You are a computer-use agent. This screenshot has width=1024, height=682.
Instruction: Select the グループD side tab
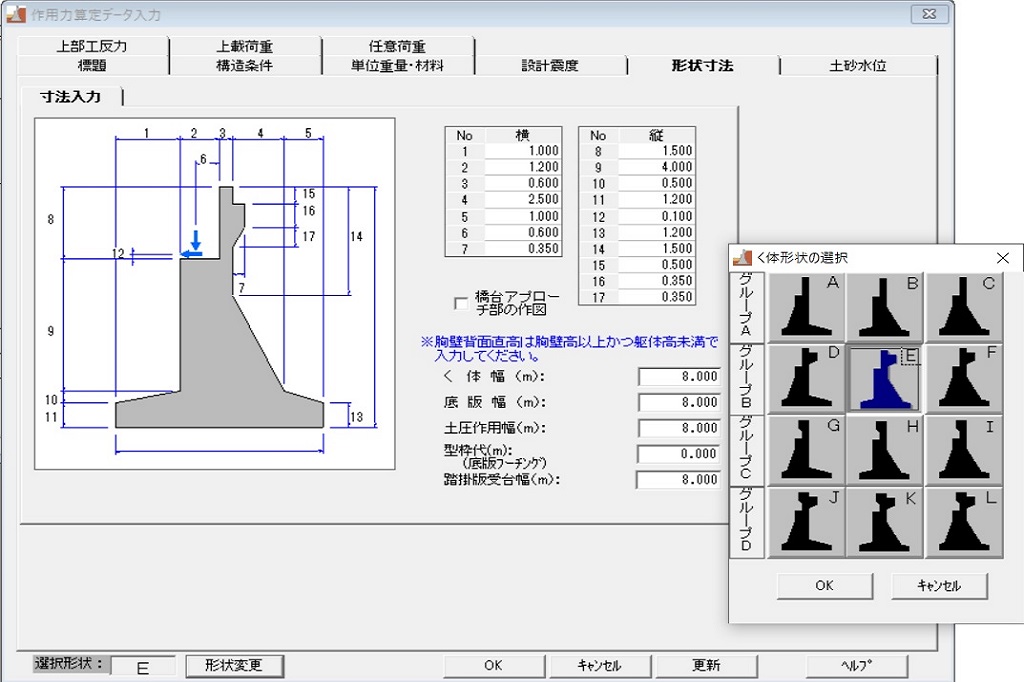pyautogui.click(x=746, y=521)
